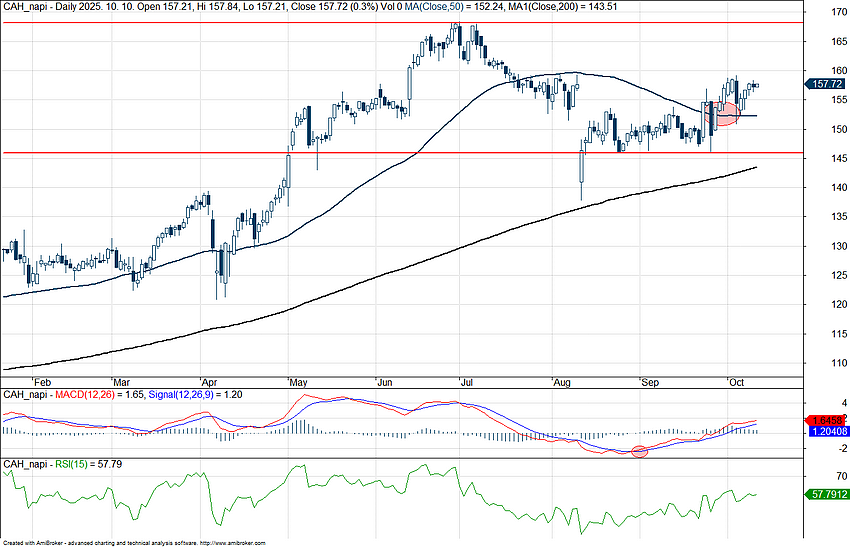The image size is (850, 547).
Task: Click the pink highlighted circle on price chart
Action: pyautogui.click(x=726, y=113)
